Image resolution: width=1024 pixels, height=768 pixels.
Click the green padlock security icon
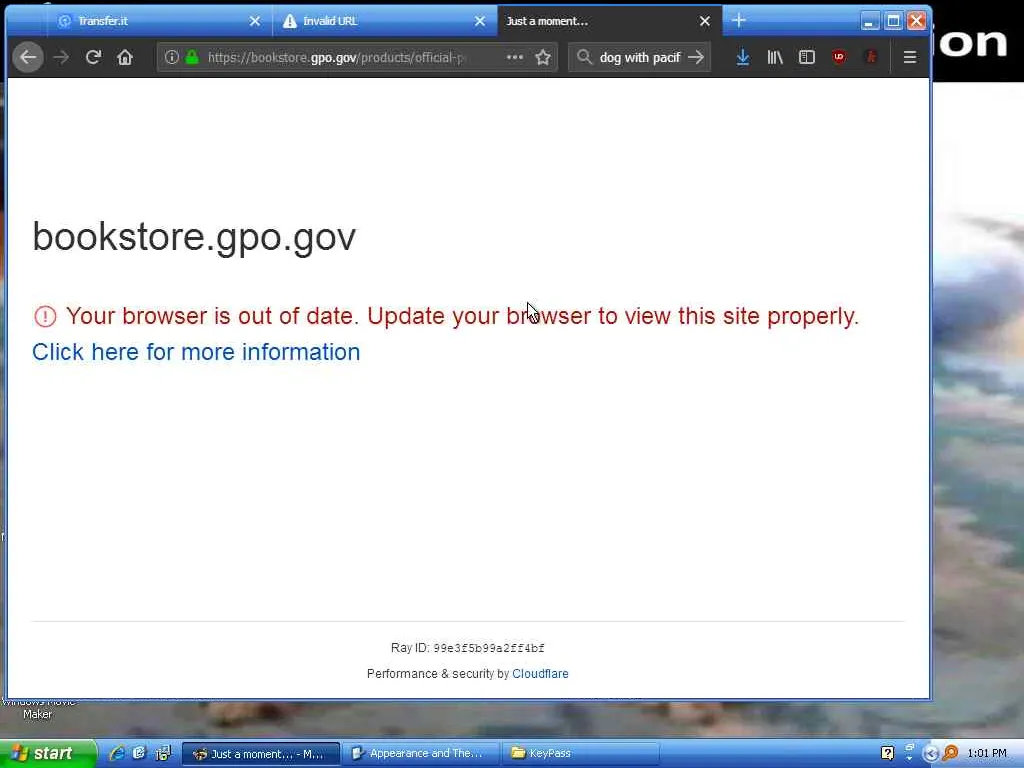tap(192, 57)
